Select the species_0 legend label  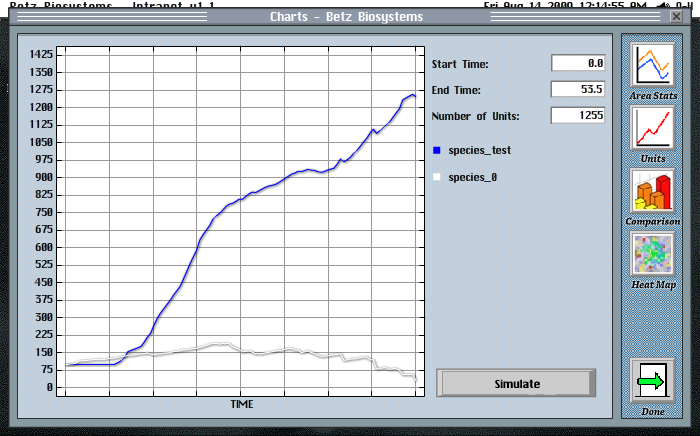coord(473,177)
